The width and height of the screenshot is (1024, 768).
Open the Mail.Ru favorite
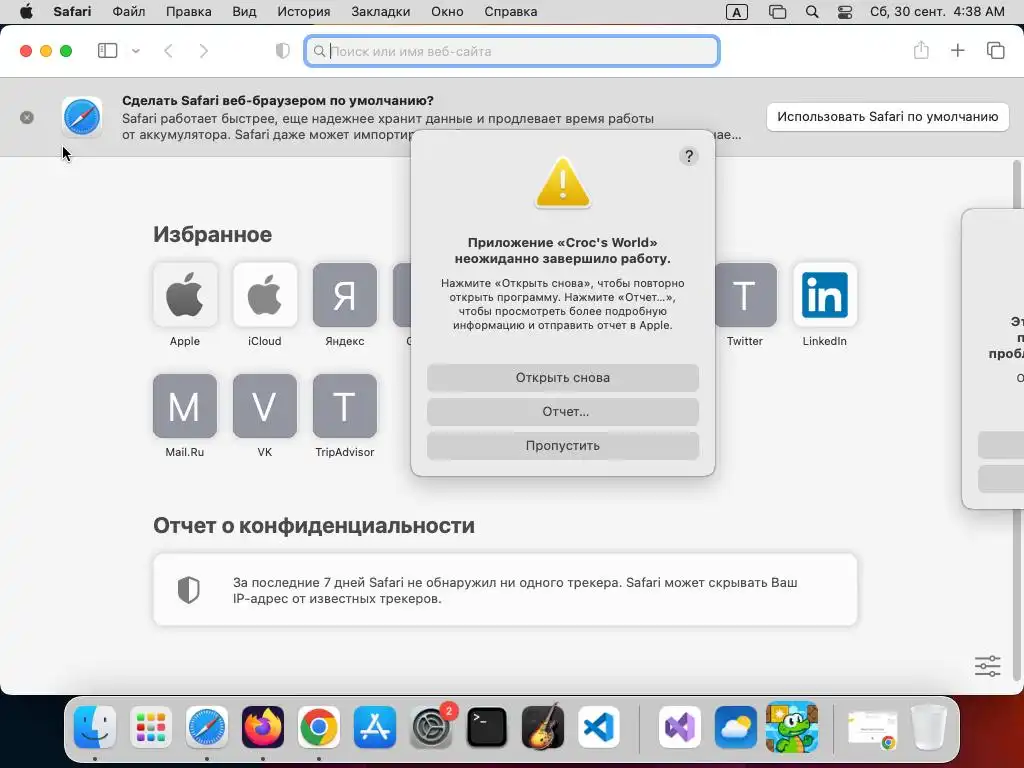point(185,406)
